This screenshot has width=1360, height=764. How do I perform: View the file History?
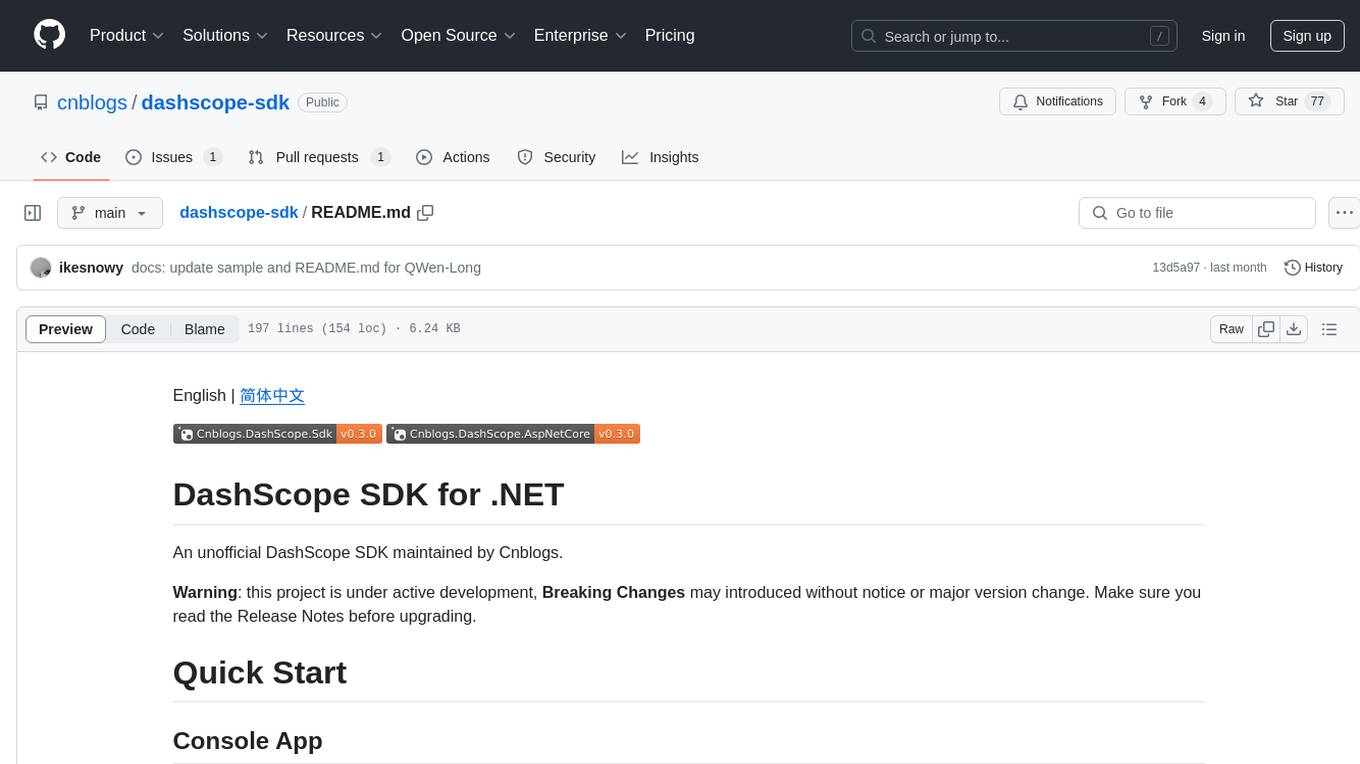(x=1313, y=268)
